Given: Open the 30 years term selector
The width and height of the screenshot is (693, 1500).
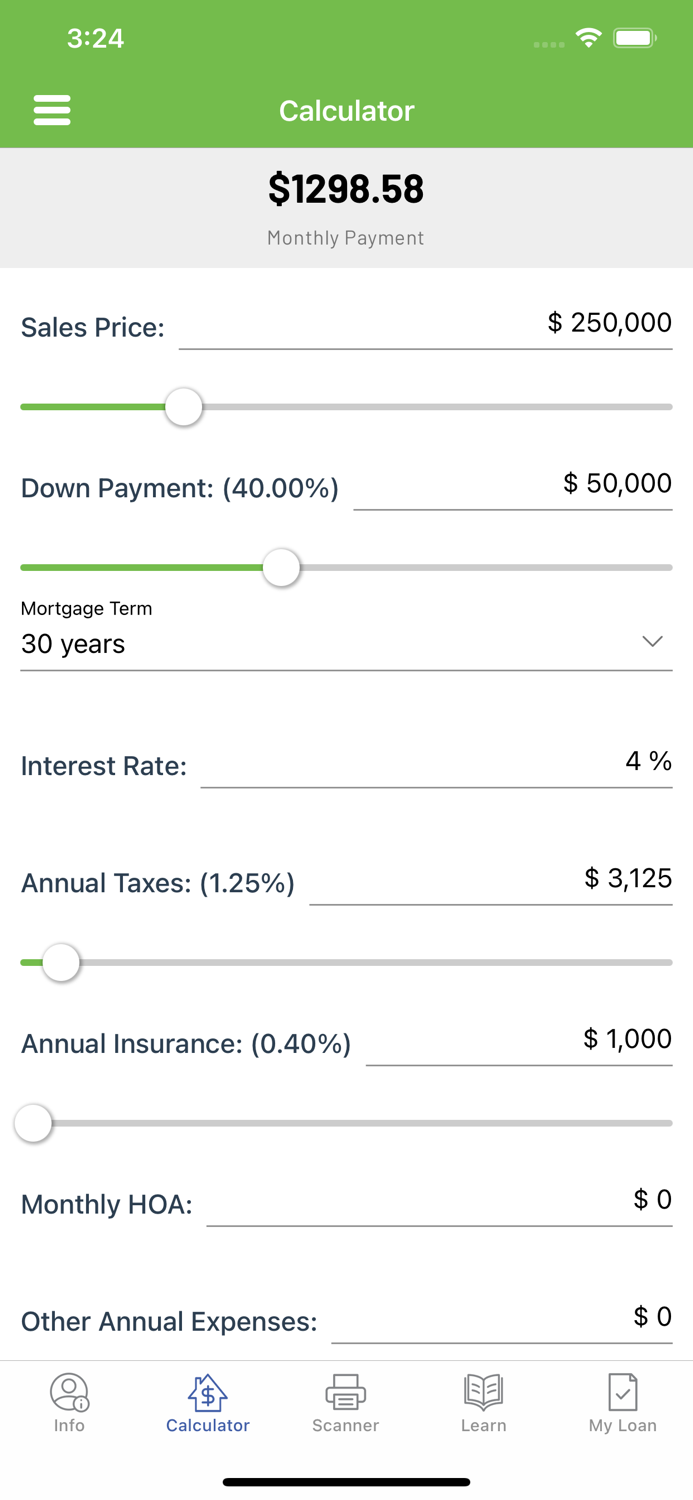Looking at the screenshot, I should coord(72,644).
